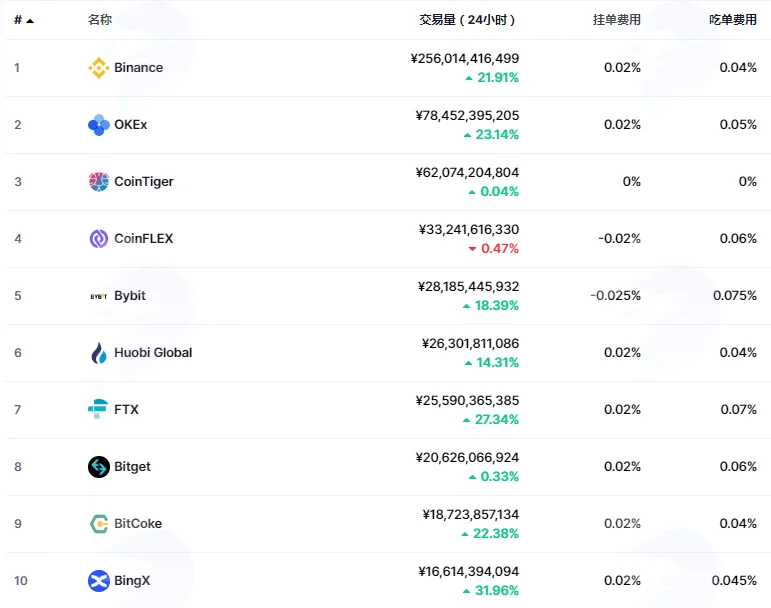Image resolution: width=771 pixels, height=608 pixels.
Task: Select the BitCoke logo icon
Action: click(98, 524)
